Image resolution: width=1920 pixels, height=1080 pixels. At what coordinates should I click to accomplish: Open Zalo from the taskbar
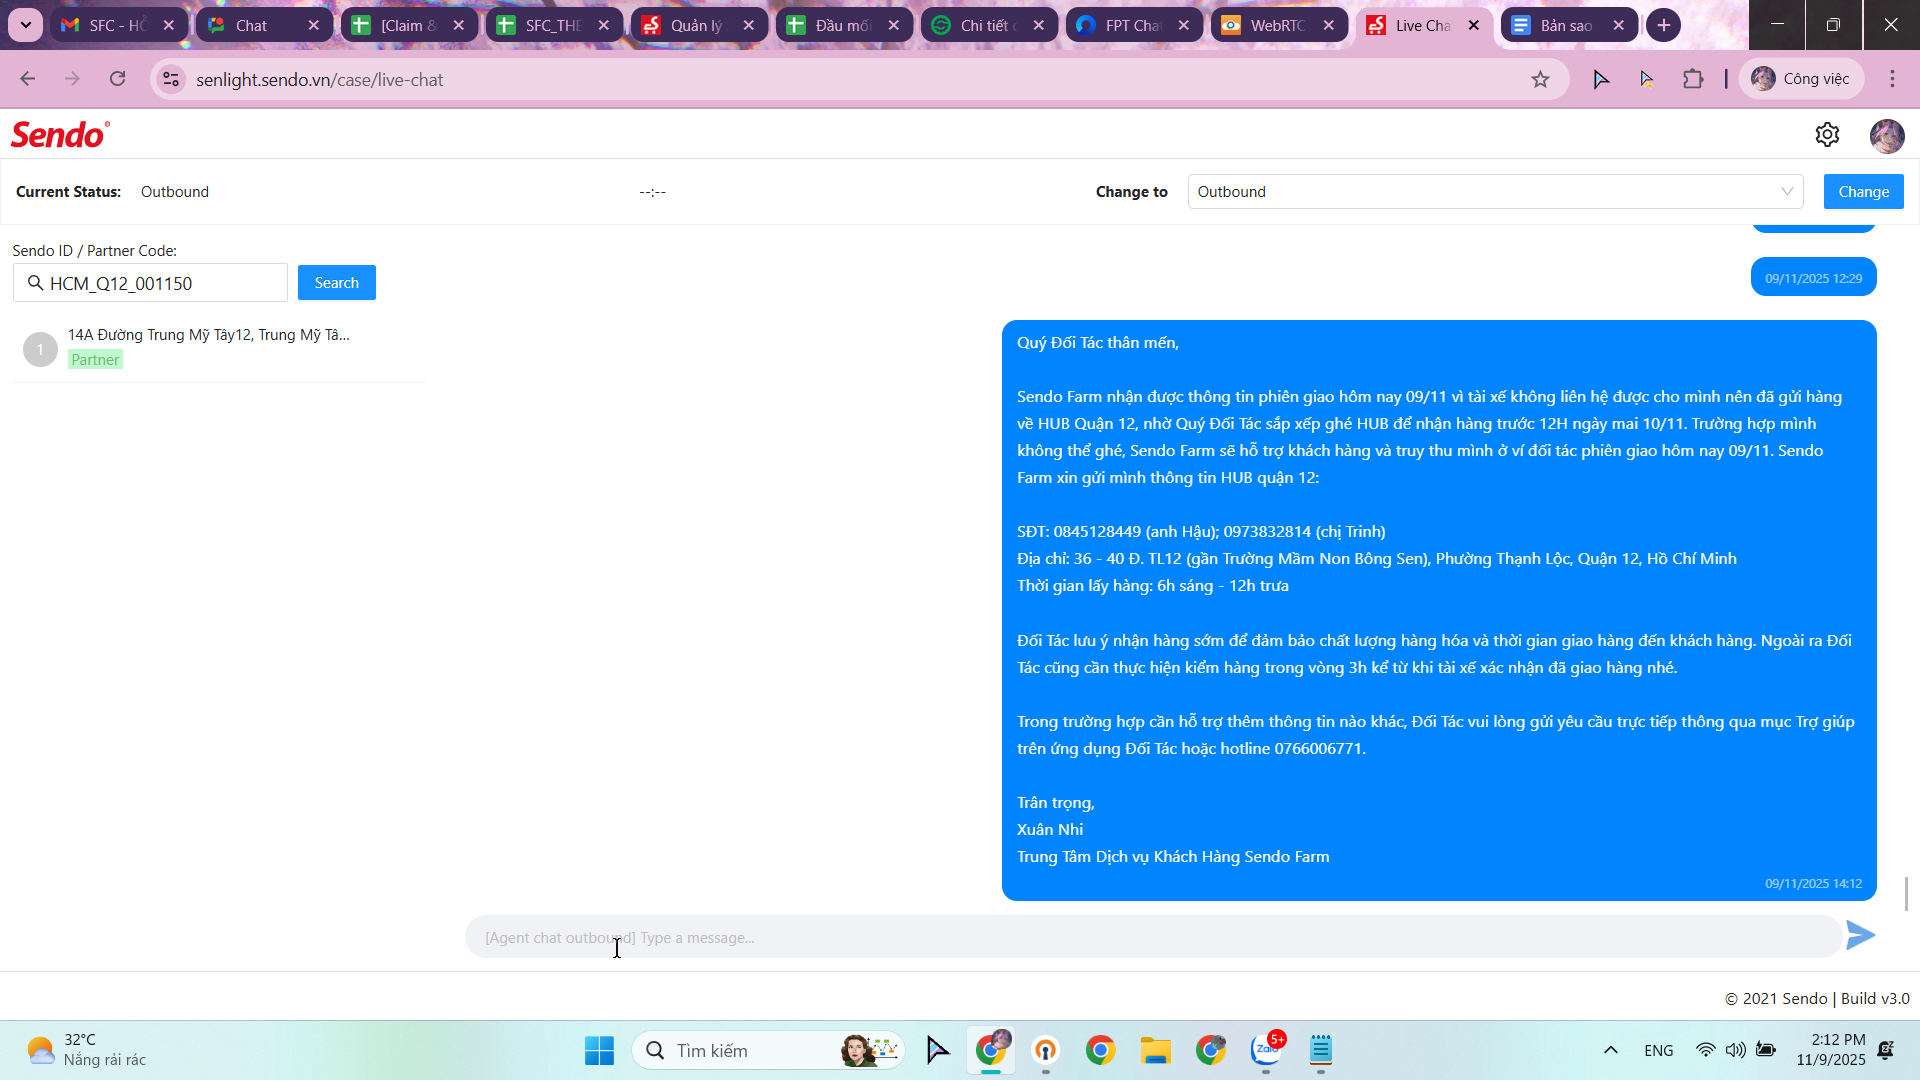coord(1266,1050)
